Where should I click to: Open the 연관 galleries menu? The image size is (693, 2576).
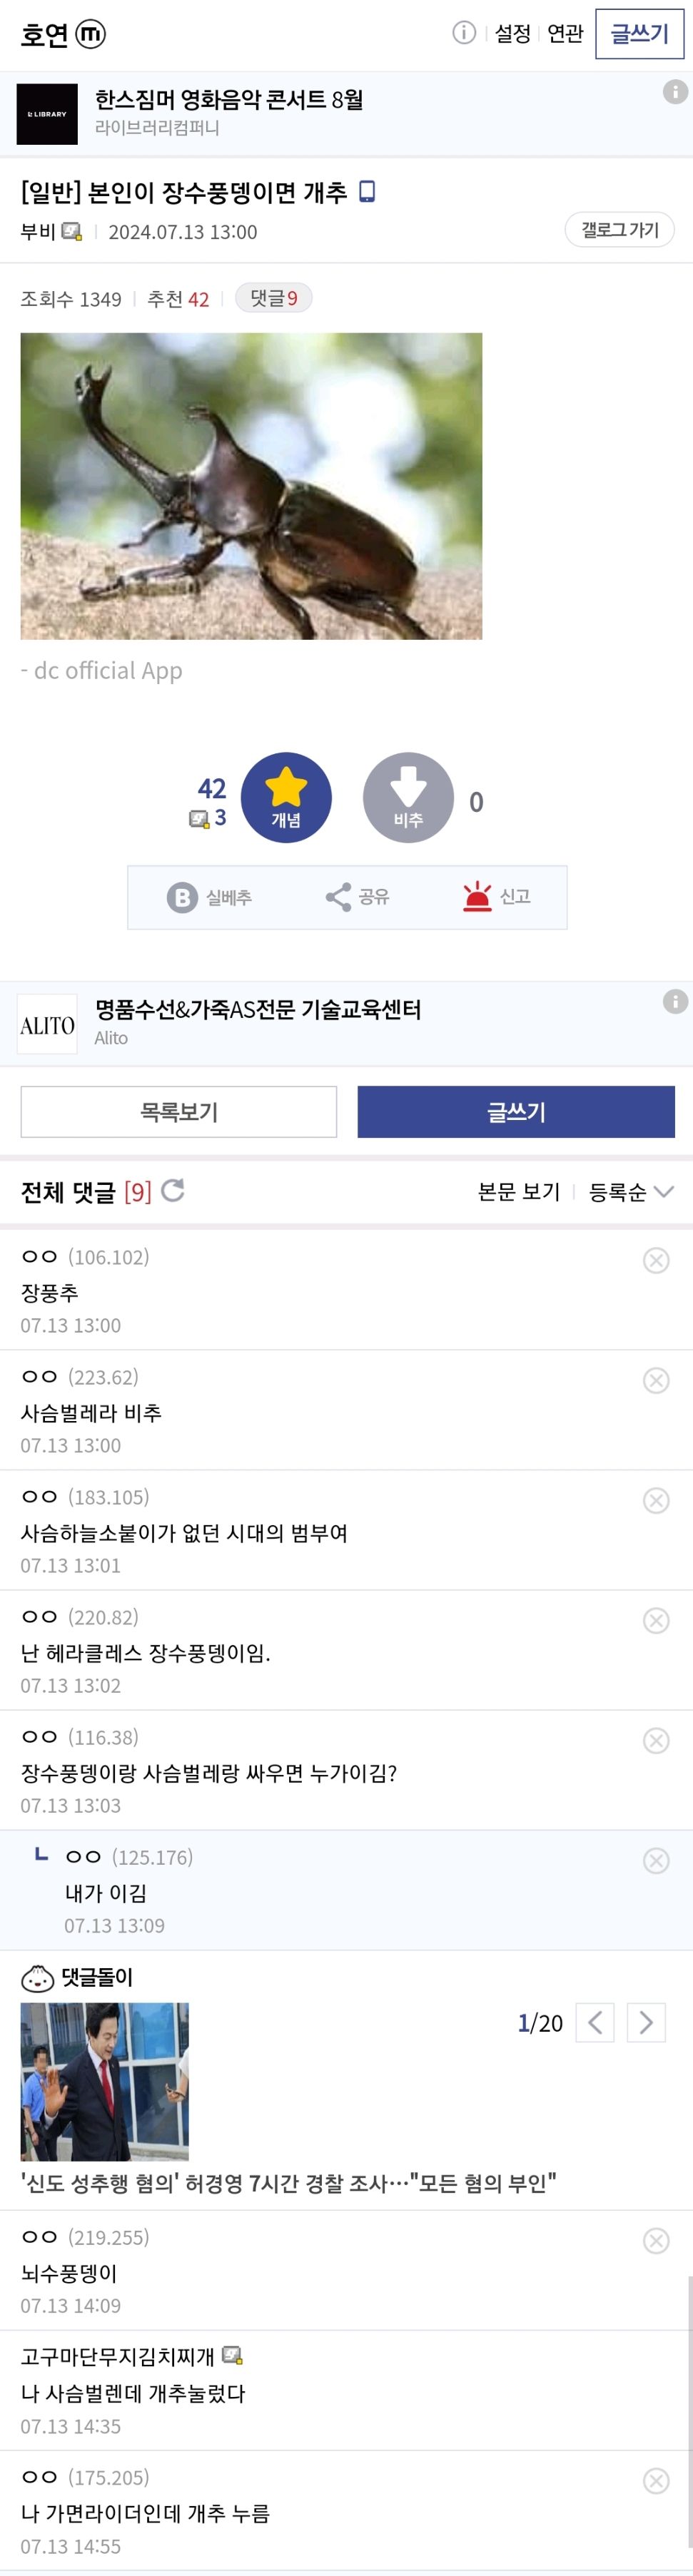(565, 34)
